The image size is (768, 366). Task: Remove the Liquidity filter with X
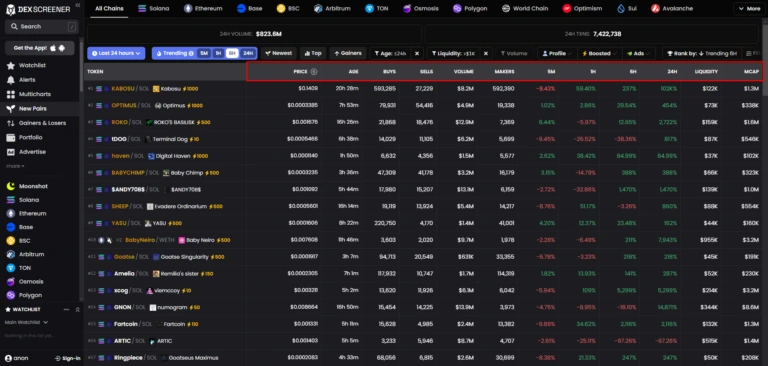tap(486, 53)
